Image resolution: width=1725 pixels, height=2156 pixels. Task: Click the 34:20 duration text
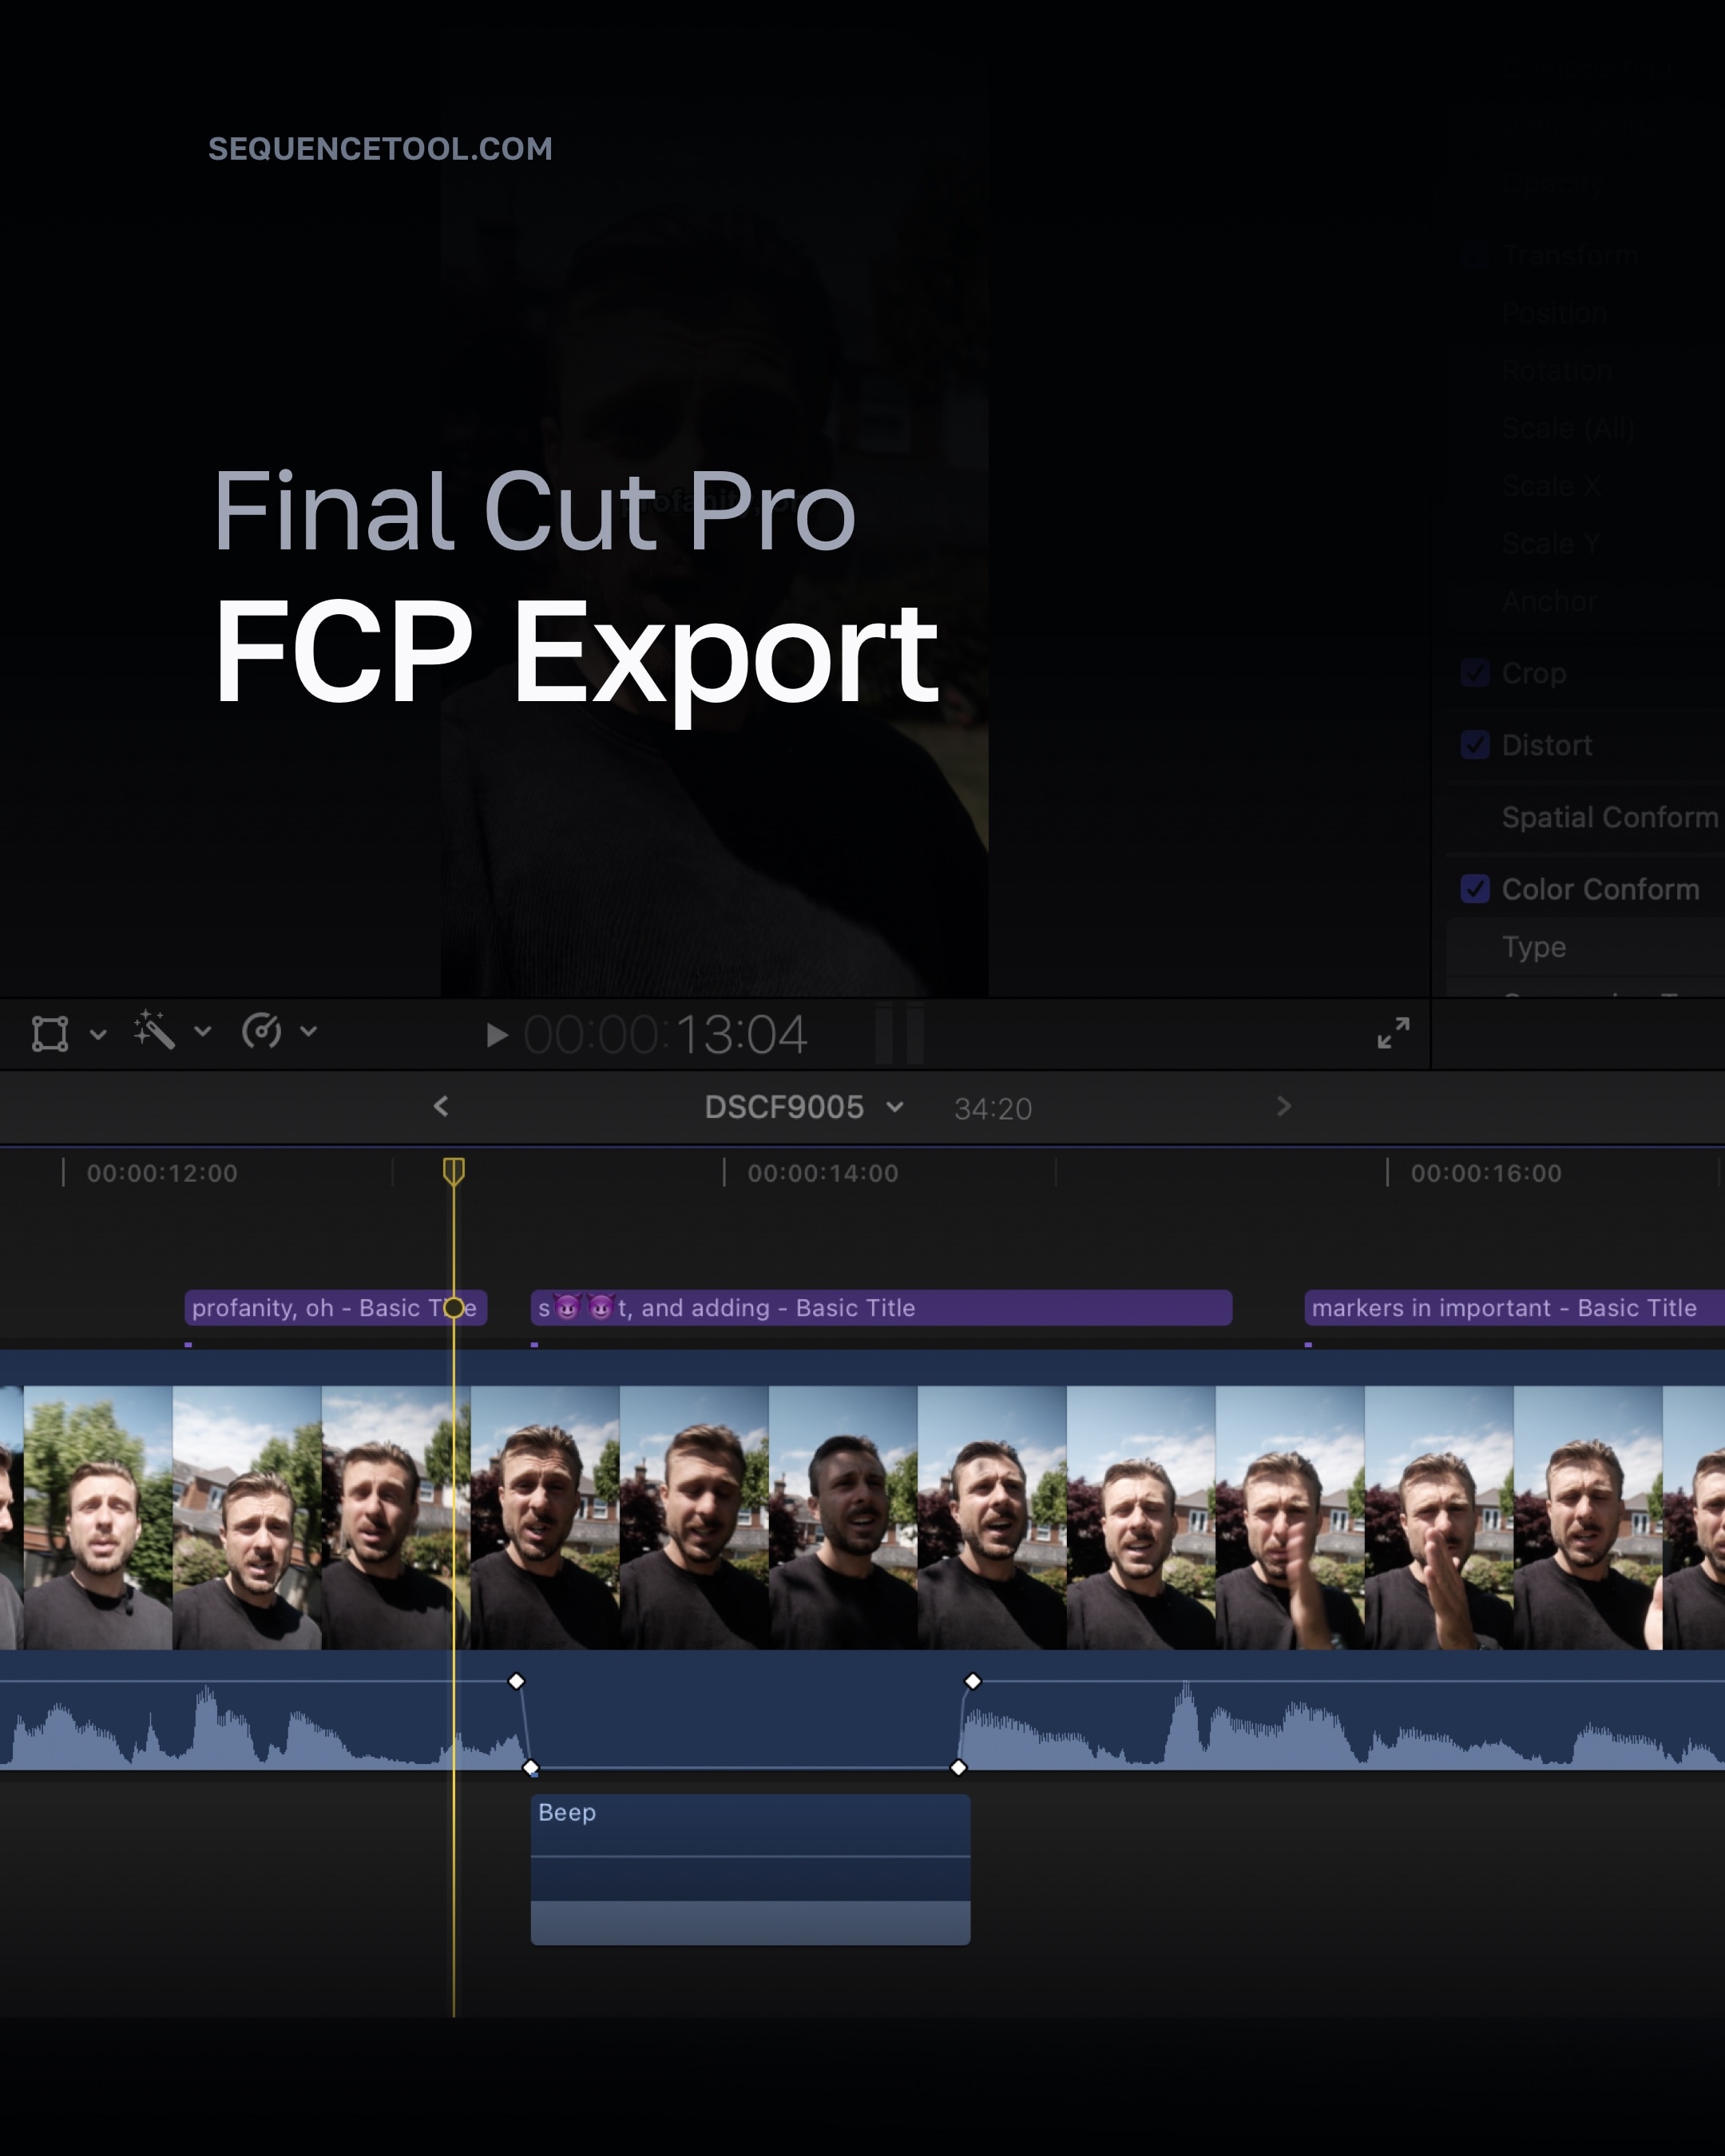pos(993,1109)
